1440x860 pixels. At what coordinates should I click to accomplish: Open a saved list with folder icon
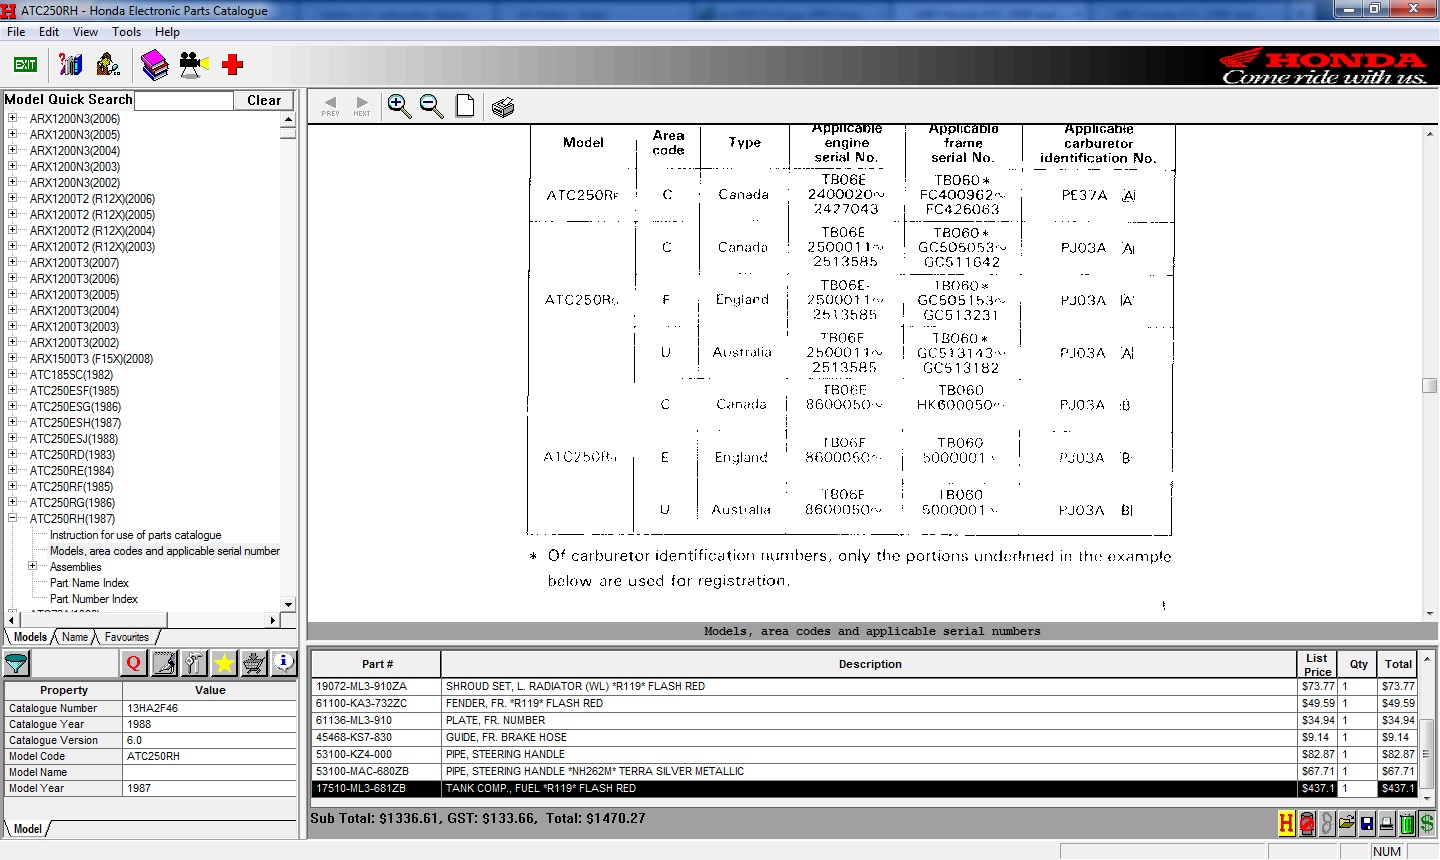tap(1347, 824)
